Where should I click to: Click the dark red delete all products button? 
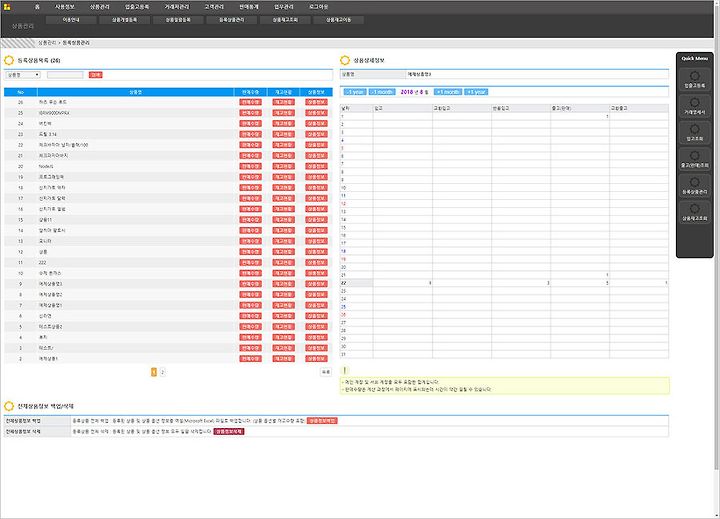tap(229, 432)
